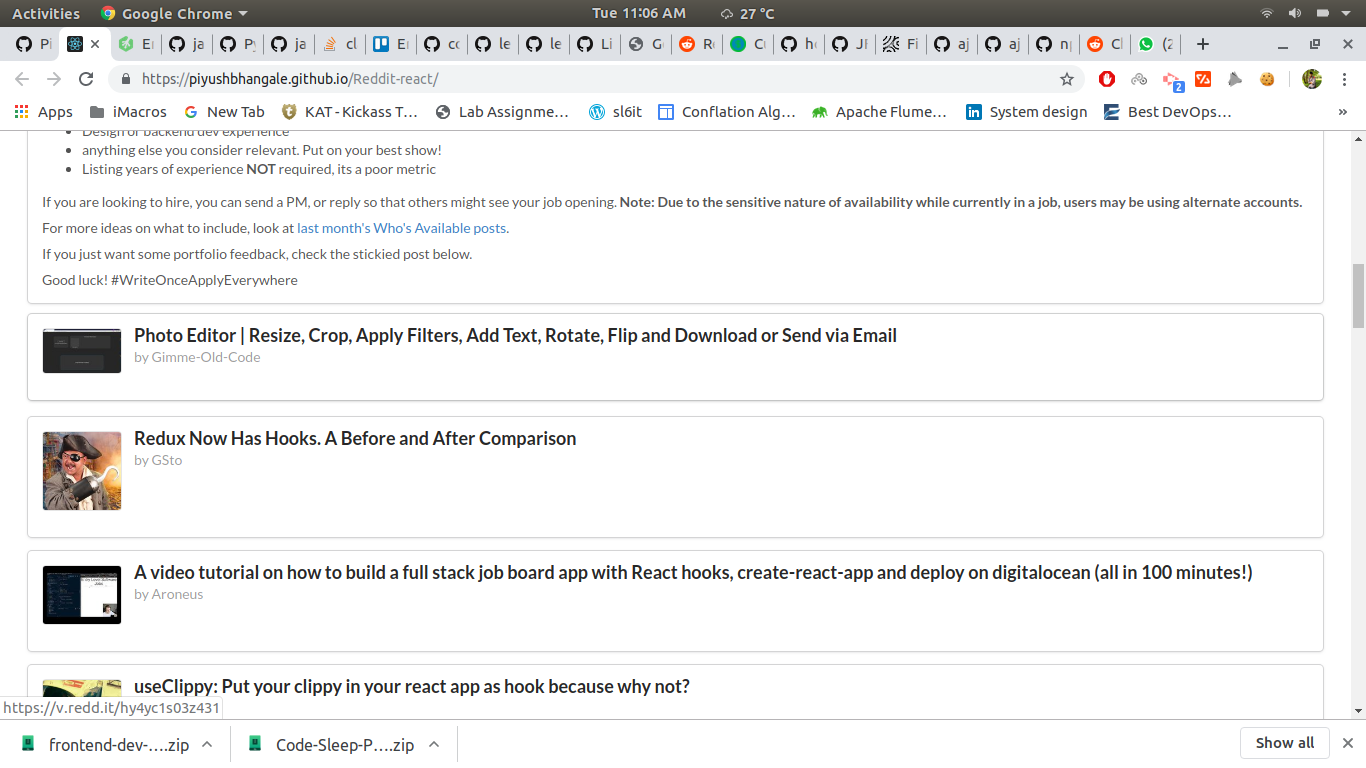Open the Chrome profile avatar
This screenshot has width=1366, height=768.
pyautogui.click(x=1312, y=79)
